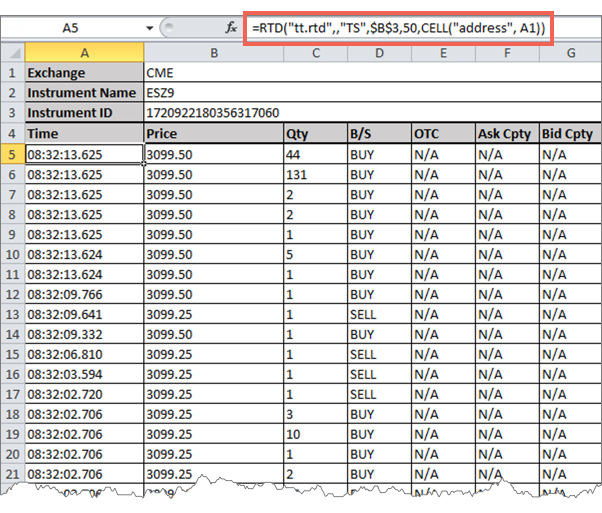Screen dimensions: 602x513
Task: Open the Name Box dropdown arrow
Action: coord(150,29)
